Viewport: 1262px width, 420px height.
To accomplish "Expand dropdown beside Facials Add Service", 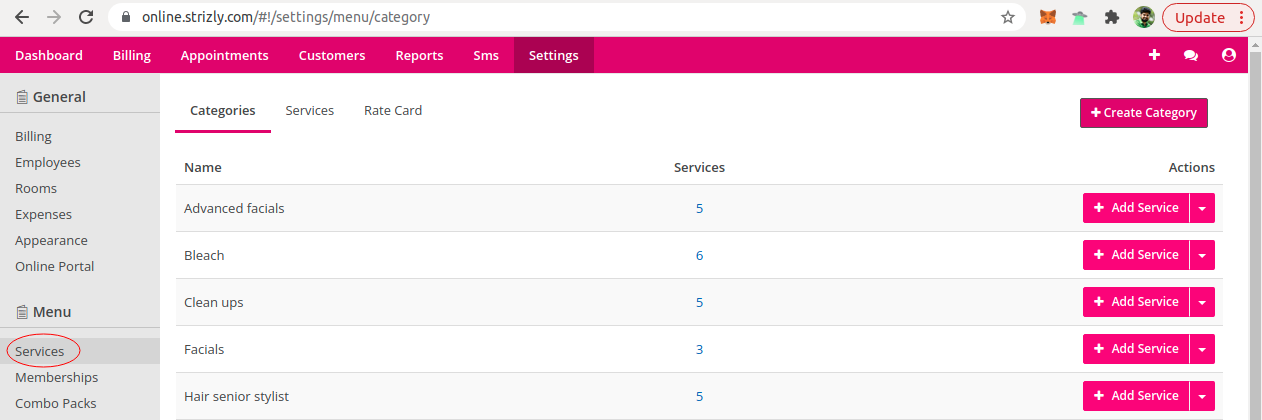I will [x=1202, y=349].
